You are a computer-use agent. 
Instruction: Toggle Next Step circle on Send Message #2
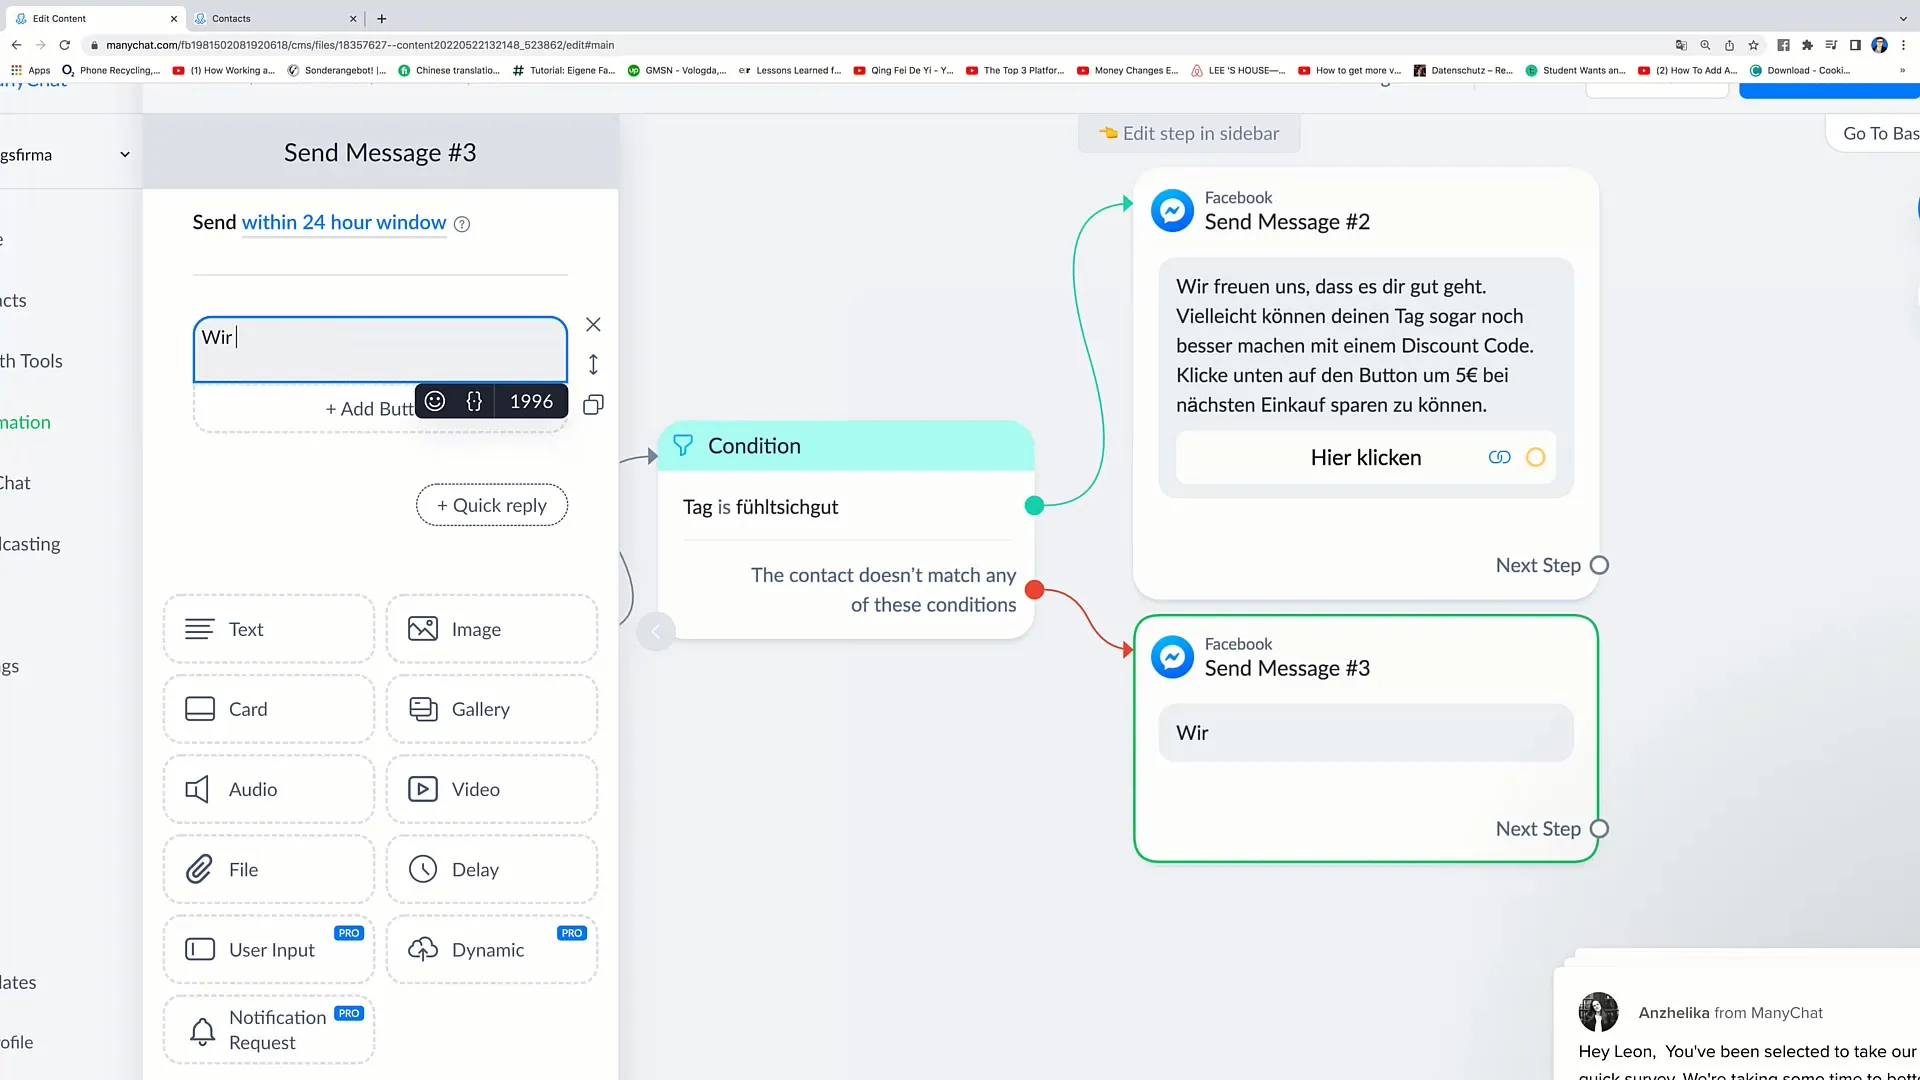(1602, 564)
